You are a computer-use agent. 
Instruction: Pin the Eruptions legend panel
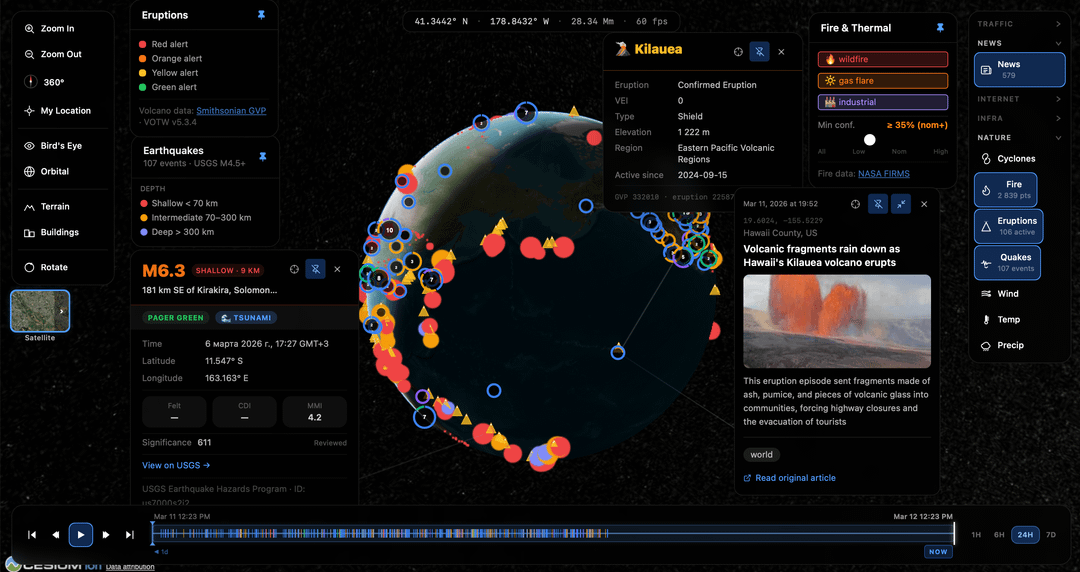(262, 16)
